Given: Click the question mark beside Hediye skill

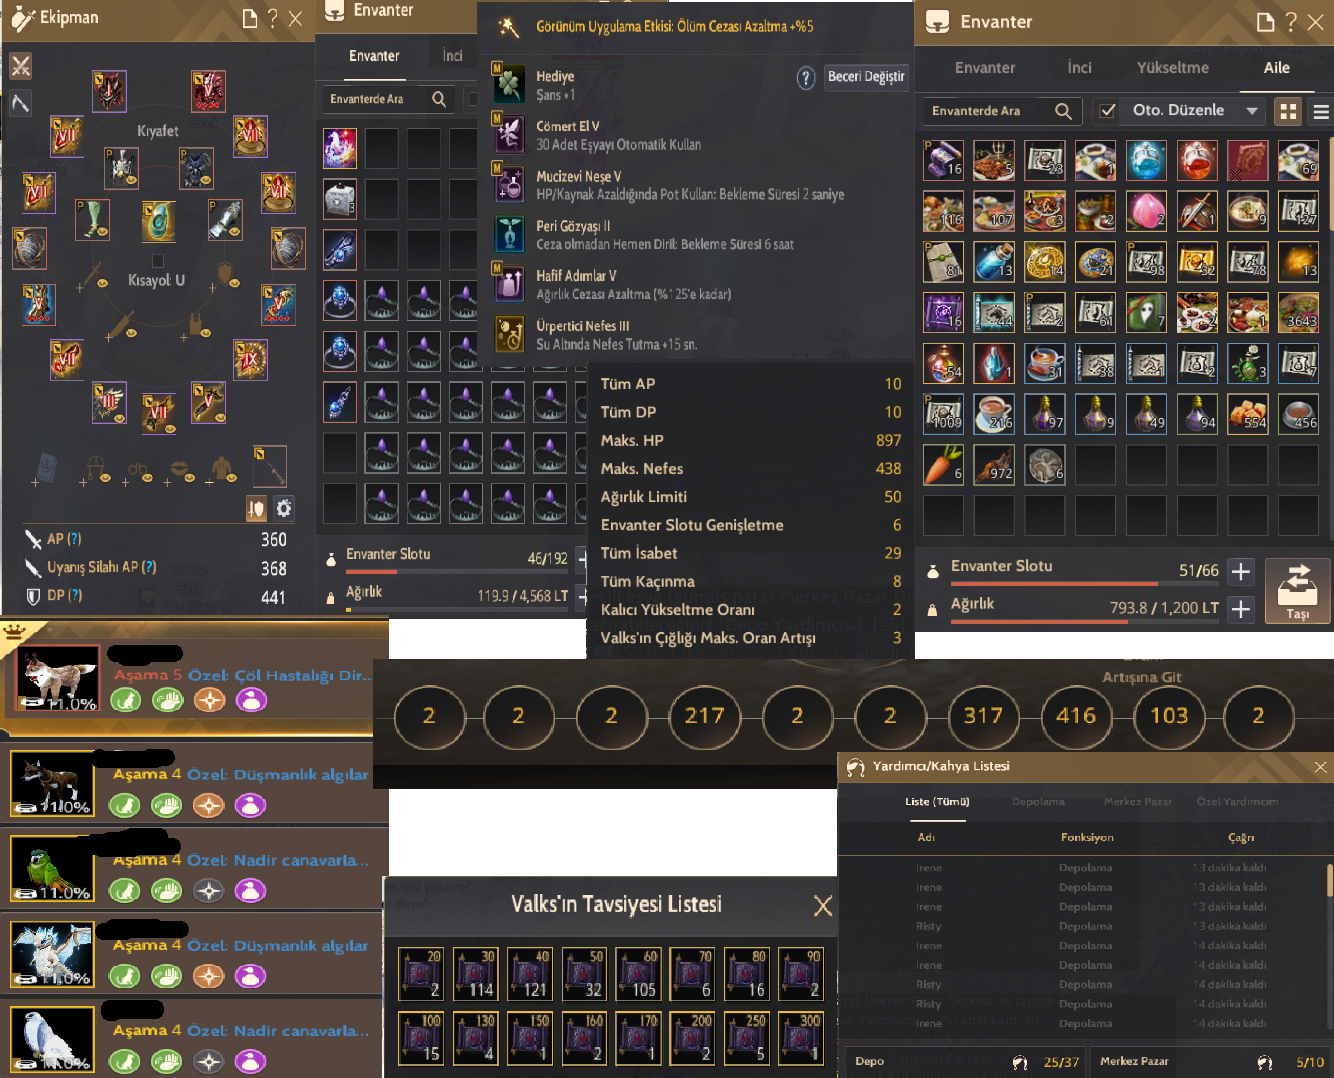Looking at the screenshot, I should click(x=806, y=78).
